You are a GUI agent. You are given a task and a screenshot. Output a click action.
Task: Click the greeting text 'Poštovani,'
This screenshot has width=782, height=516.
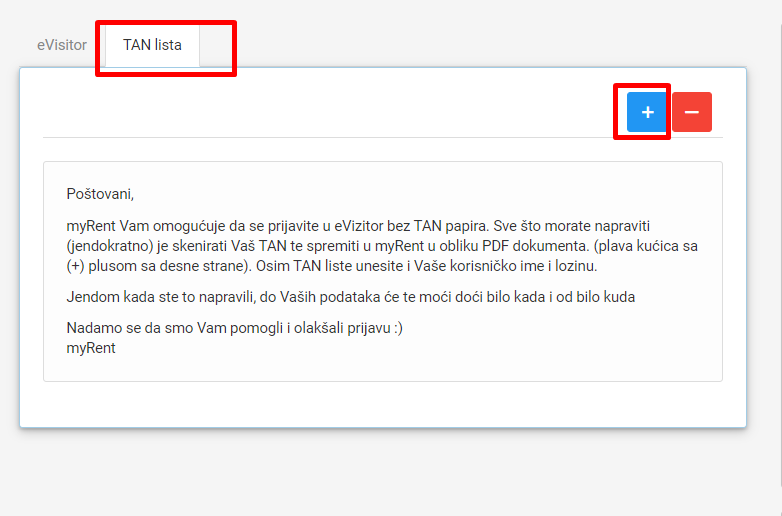(100, 194)
